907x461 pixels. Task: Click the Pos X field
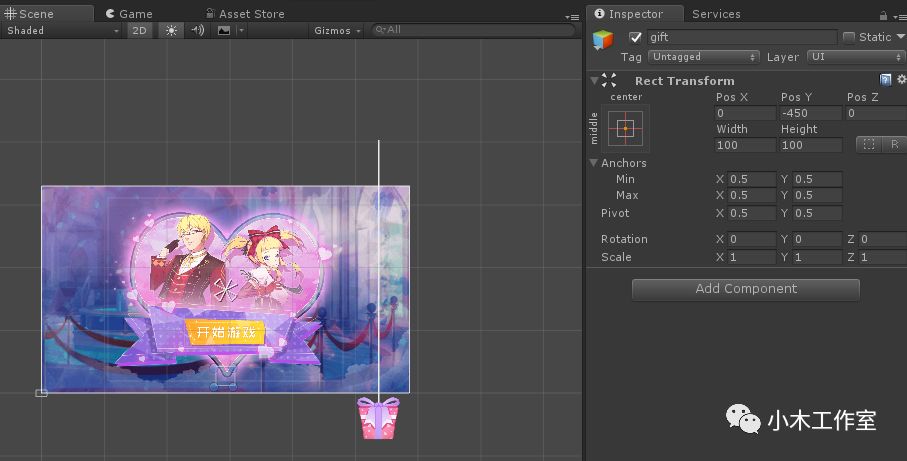(745, 113)
